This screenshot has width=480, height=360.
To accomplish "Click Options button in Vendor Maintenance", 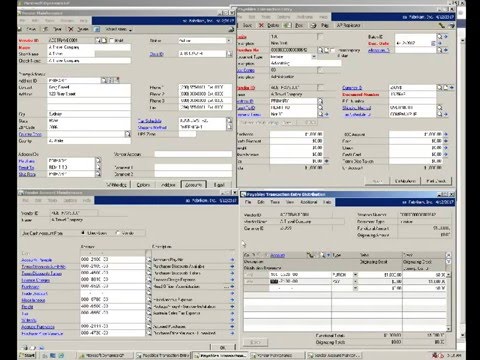I will pos(143,184).
